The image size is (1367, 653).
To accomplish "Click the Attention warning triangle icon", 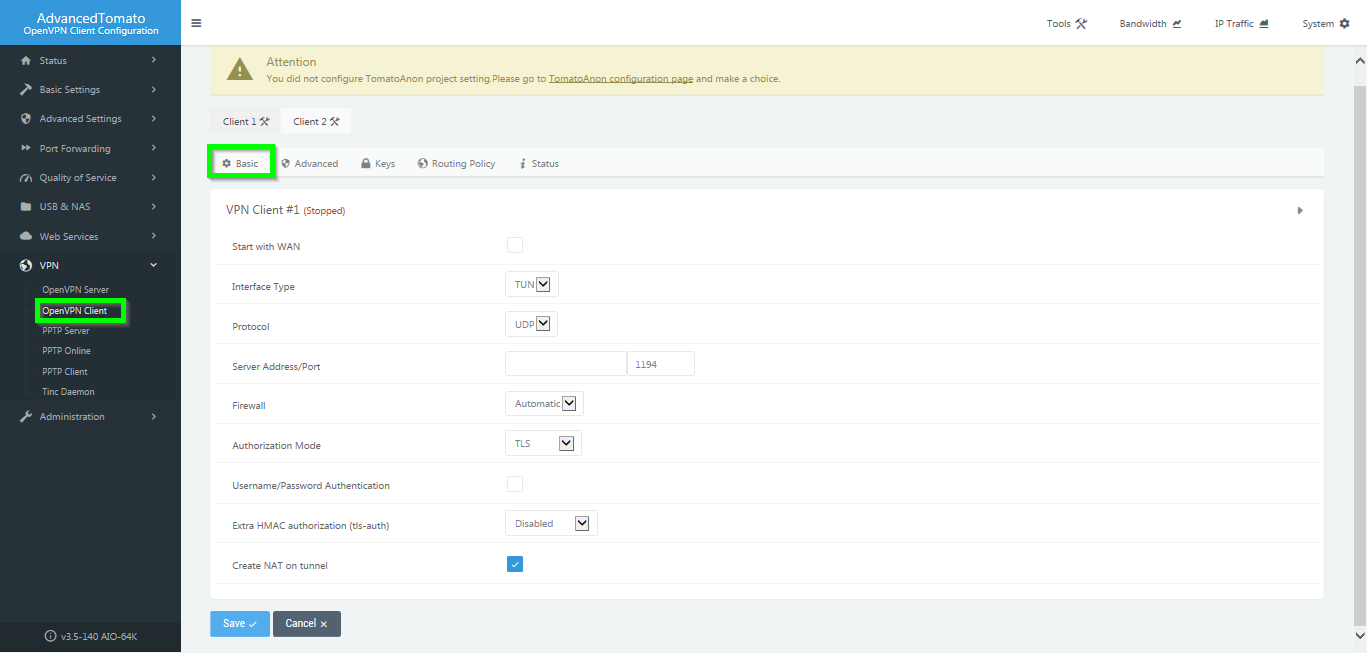I will [240, 69].
